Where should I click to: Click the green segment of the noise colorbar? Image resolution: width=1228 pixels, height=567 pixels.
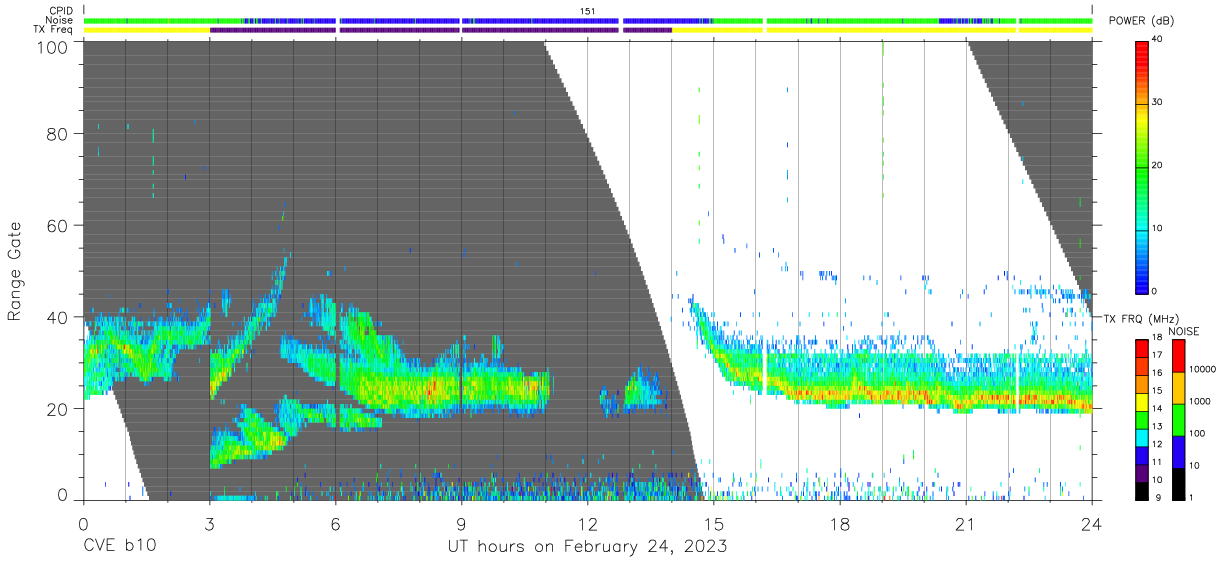pos(1178,419)
